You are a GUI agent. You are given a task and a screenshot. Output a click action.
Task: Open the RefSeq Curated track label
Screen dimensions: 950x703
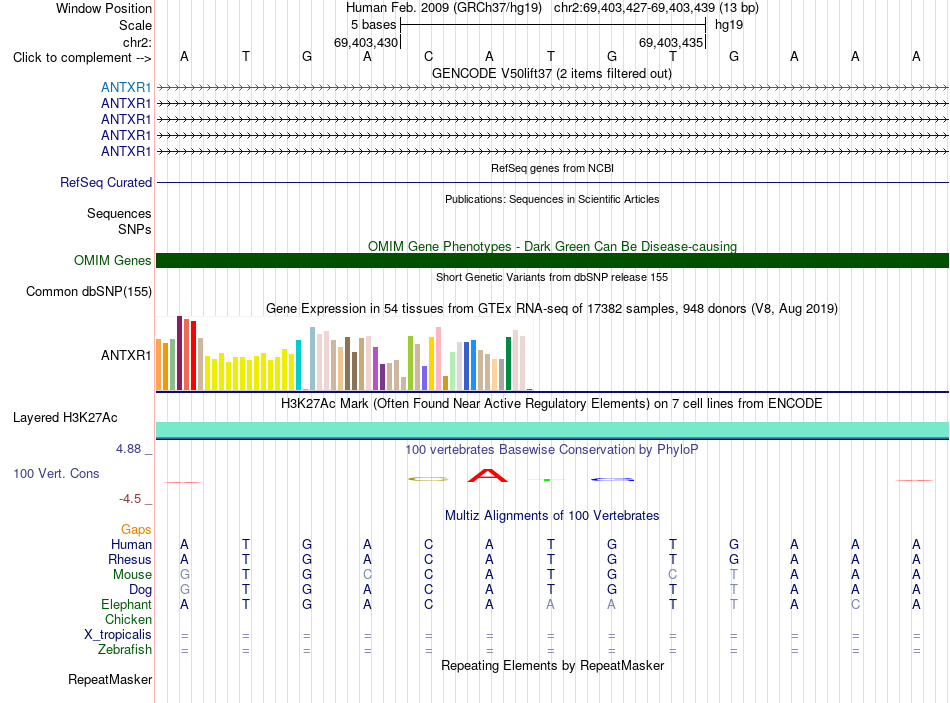point(106,182)
